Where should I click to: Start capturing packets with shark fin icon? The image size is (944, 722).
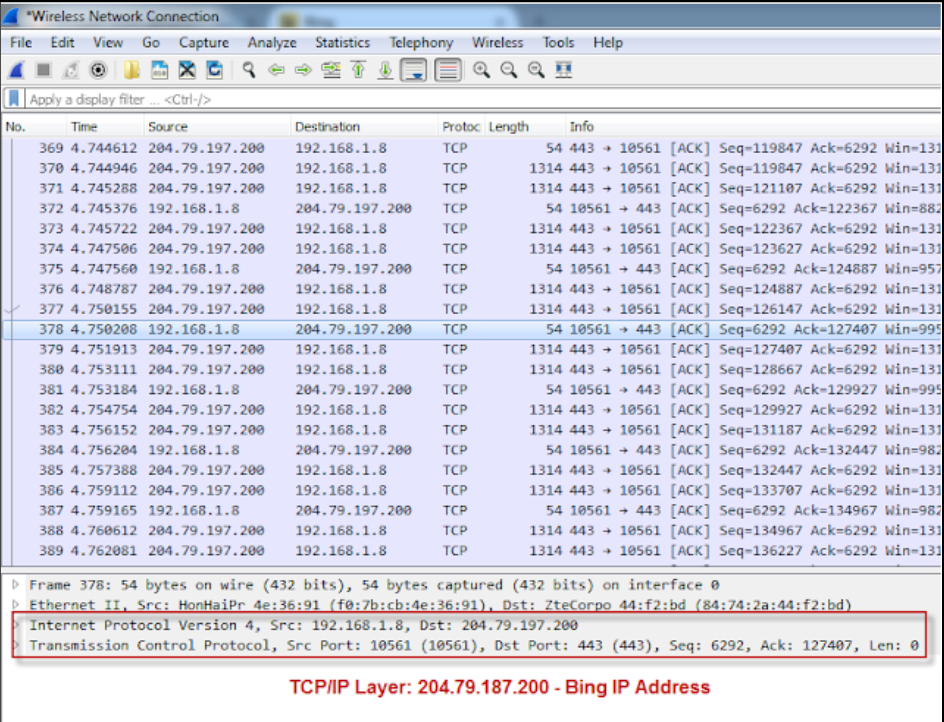coord(16,70)
